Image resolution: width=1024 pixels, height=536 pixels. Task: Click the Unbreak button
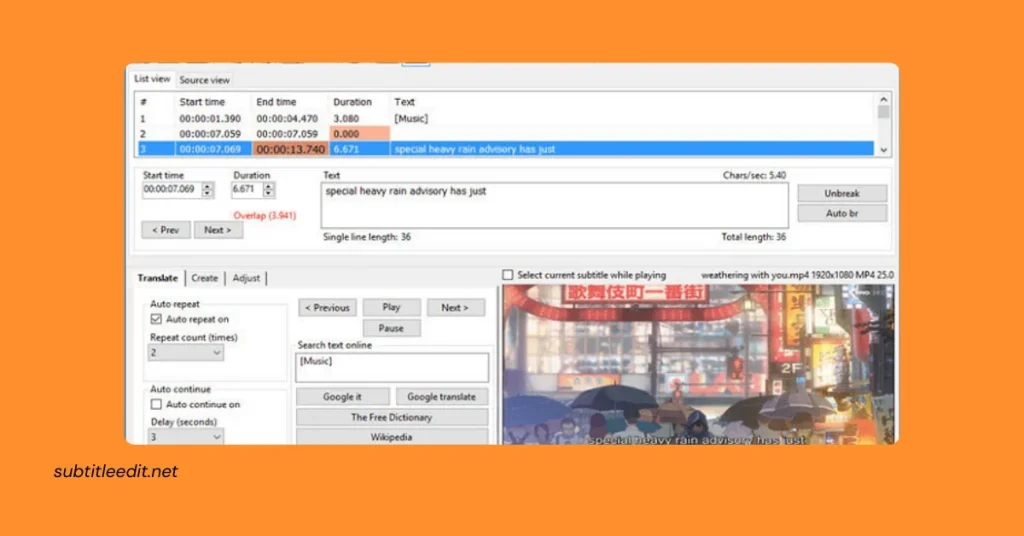tap(842, 193)
